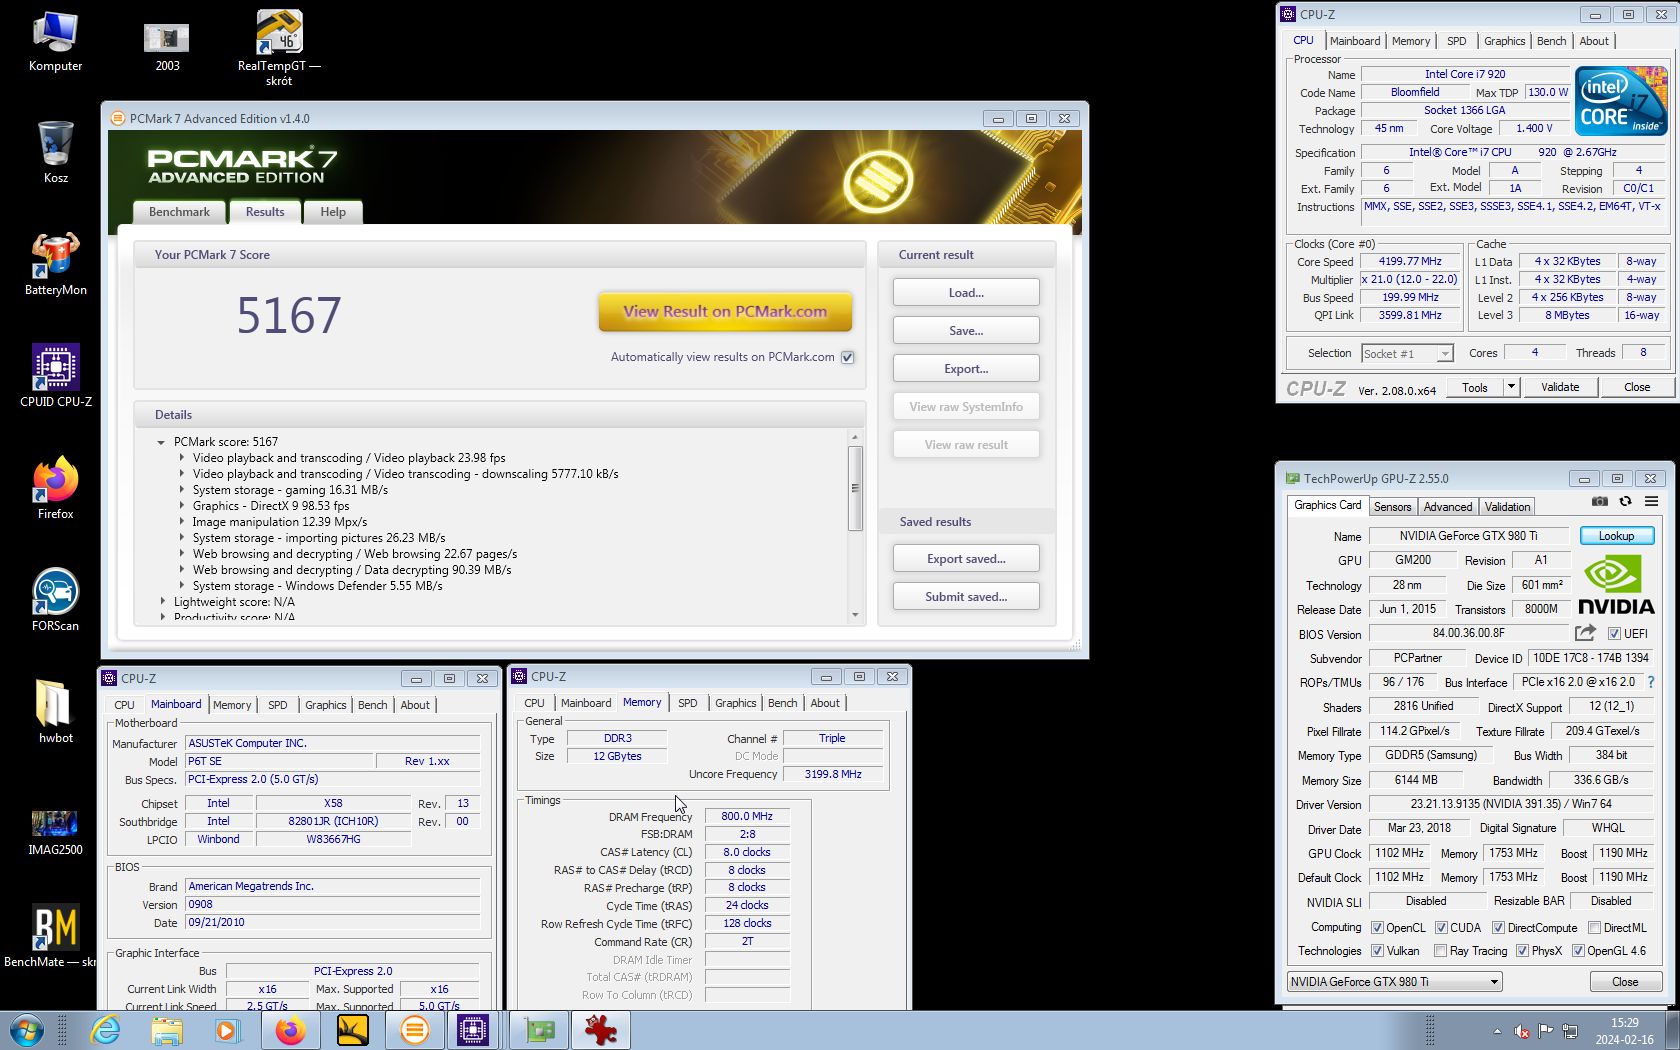This screenshot has height=1050, width=1680.
Task: Open SPD tab in CPU-Z Memory window
Action: coord(688,703)
